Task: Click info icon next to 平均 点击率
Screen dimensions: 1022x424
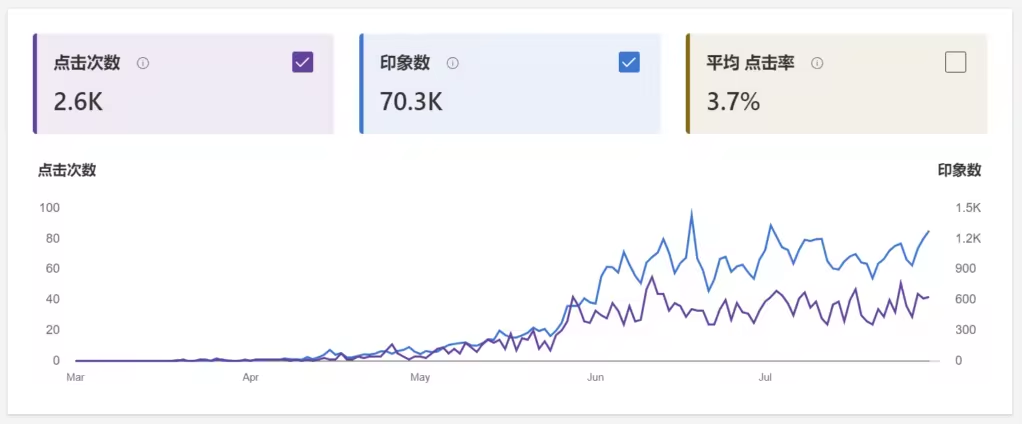Action: [x=817, y=63]
